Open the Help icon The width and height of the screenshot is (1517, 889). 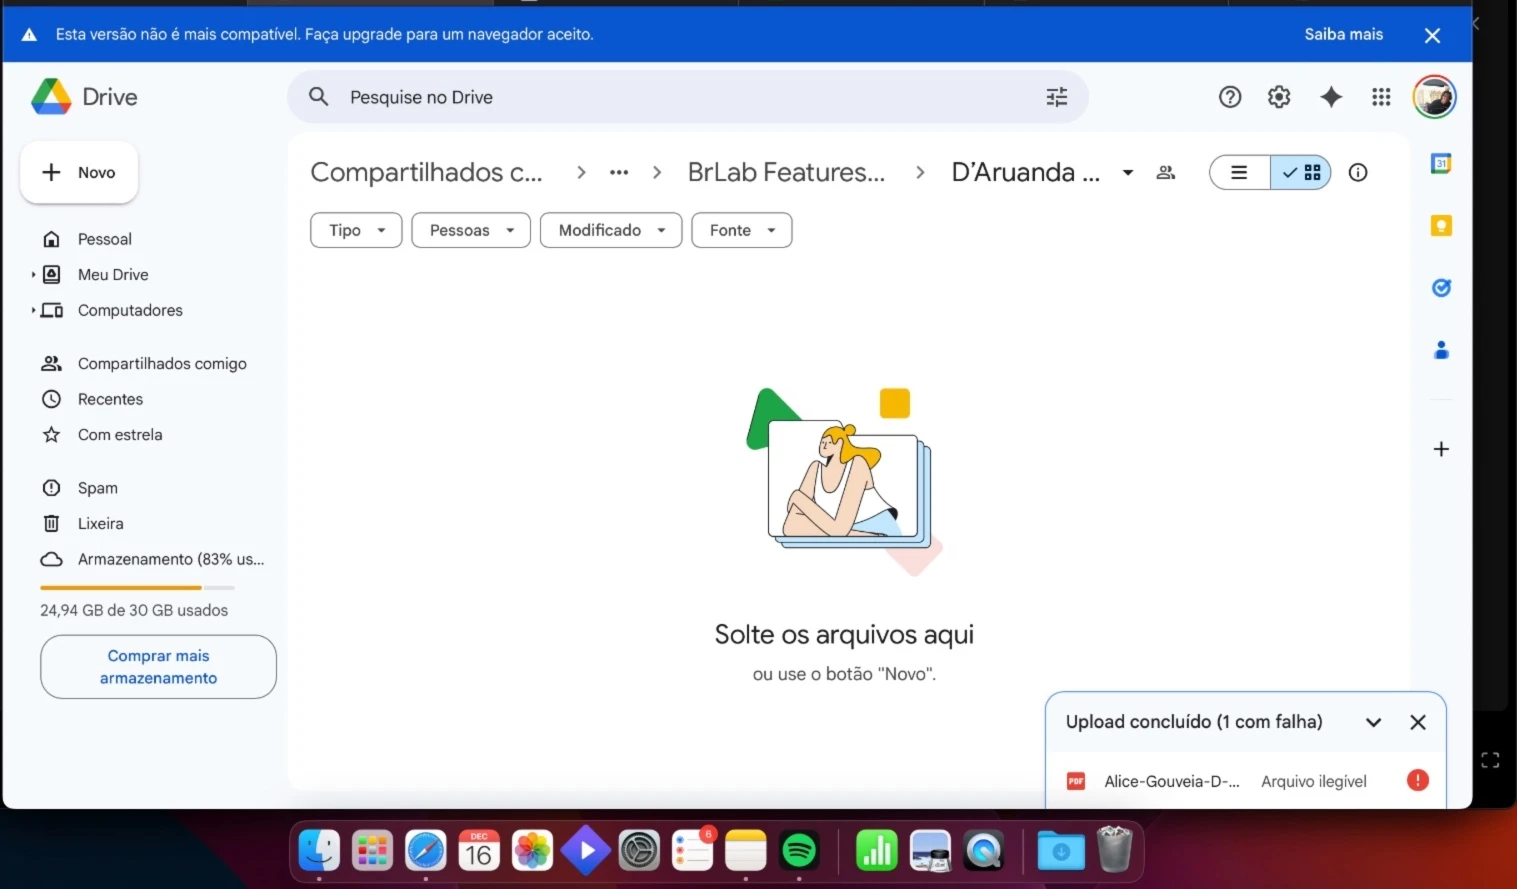point(1230,96)
